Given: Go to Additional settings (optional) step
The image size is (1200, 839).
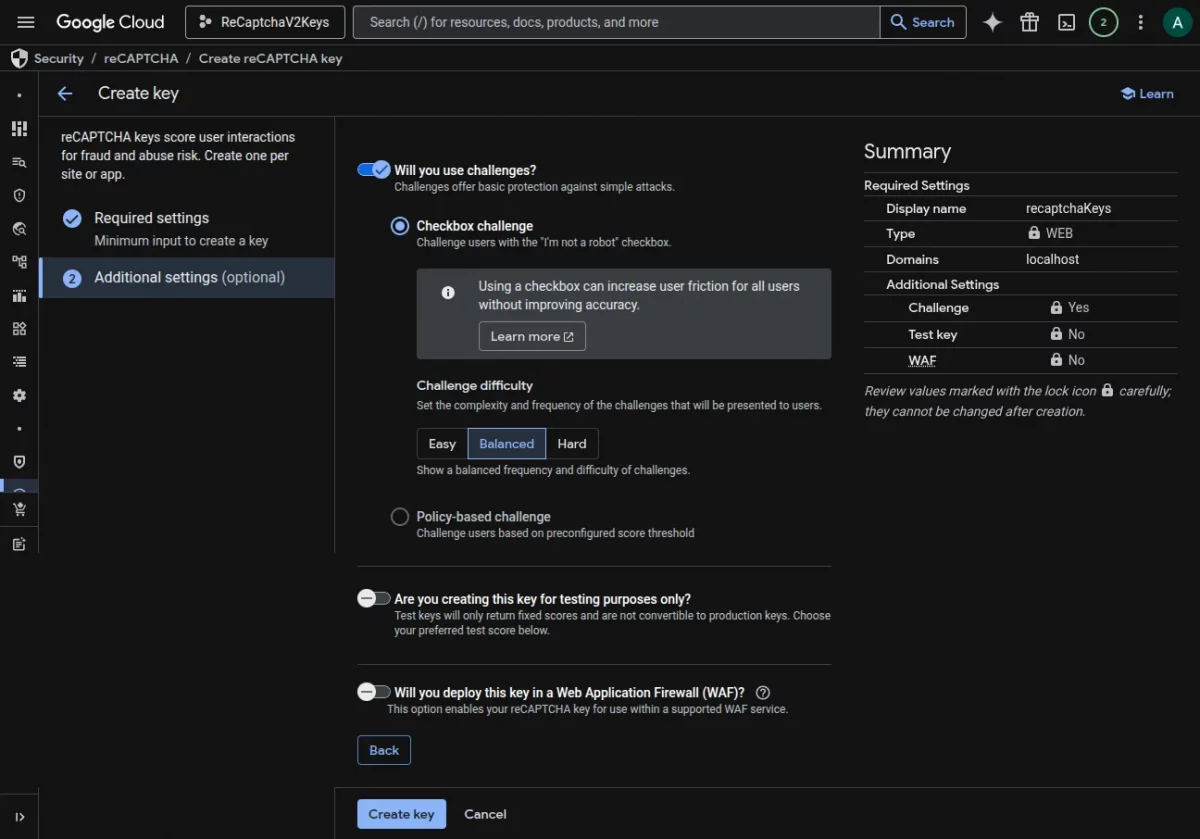Looking at the screenshot, I should [x=187, y=277].
